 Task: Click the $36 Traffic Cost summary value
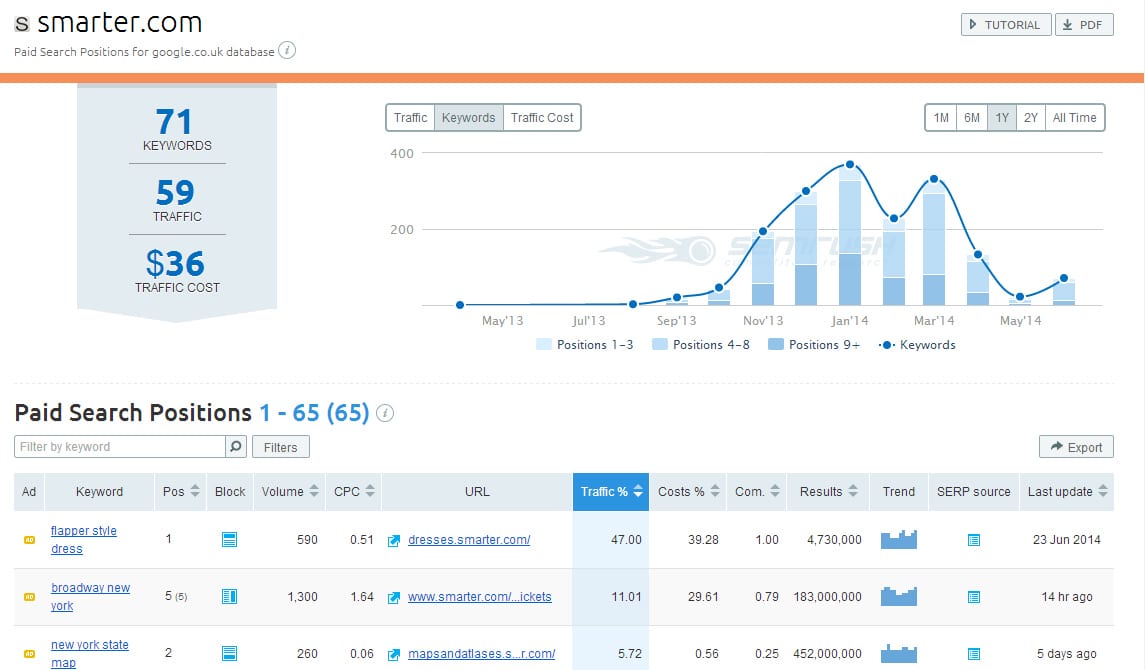(x=175, y=263)
